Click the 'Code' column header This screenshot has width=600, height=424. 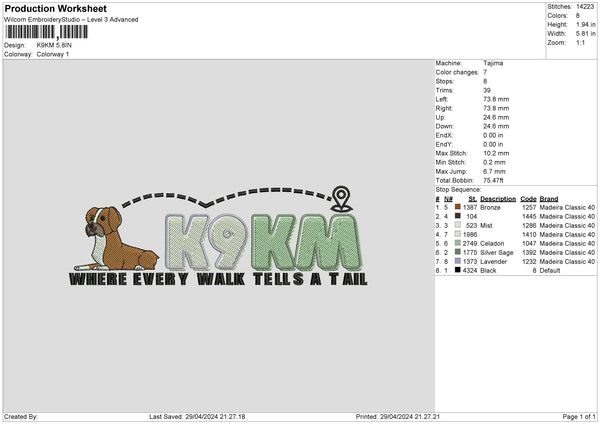[528, 199]
